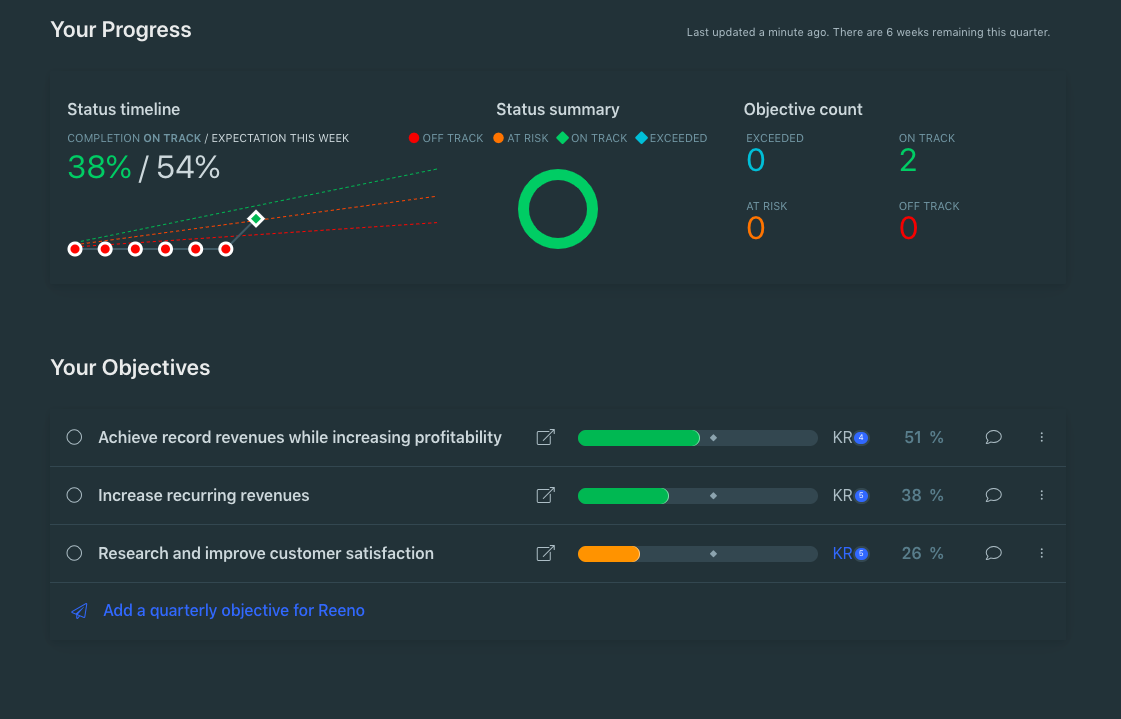
Task: Open external link for "Research and improve customer satisfaction"
Action: tap(545, 553)
